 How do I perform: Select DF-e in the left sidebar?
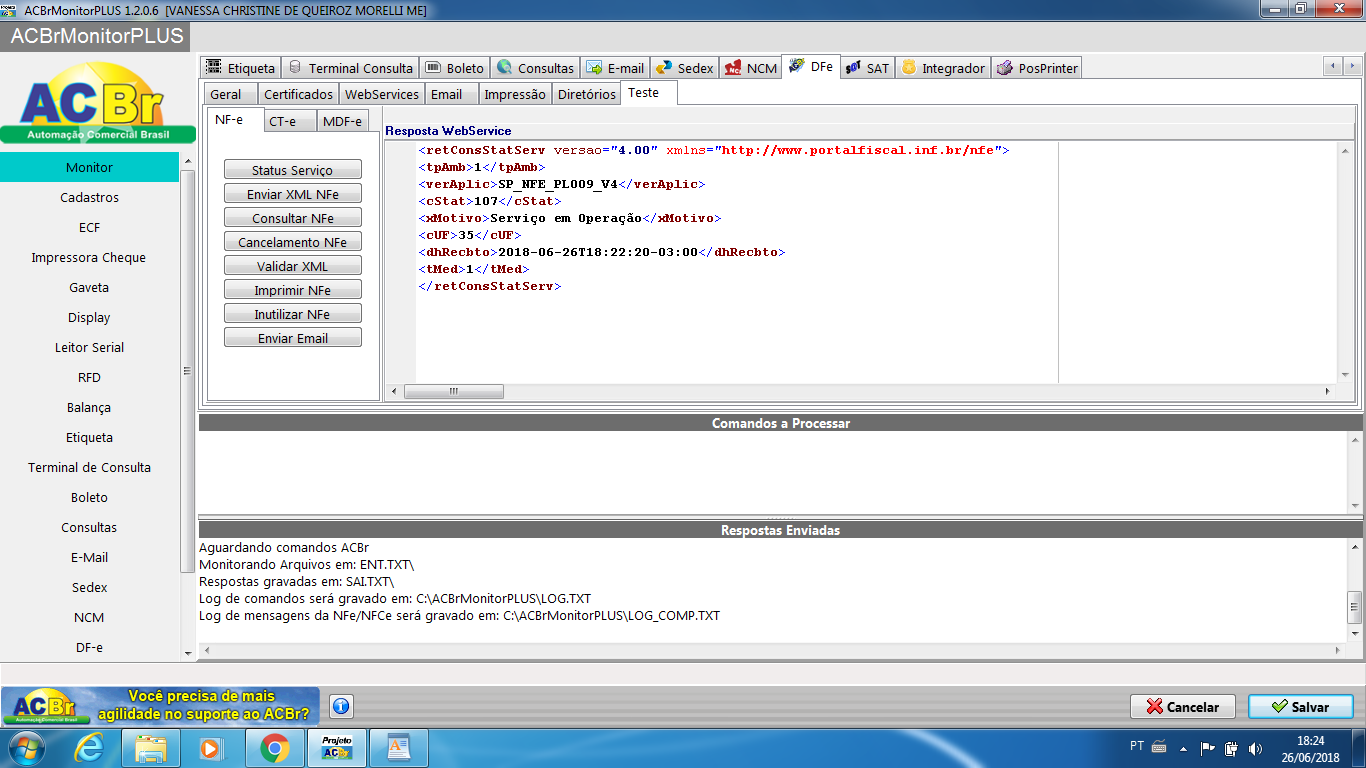pos(90,647)
